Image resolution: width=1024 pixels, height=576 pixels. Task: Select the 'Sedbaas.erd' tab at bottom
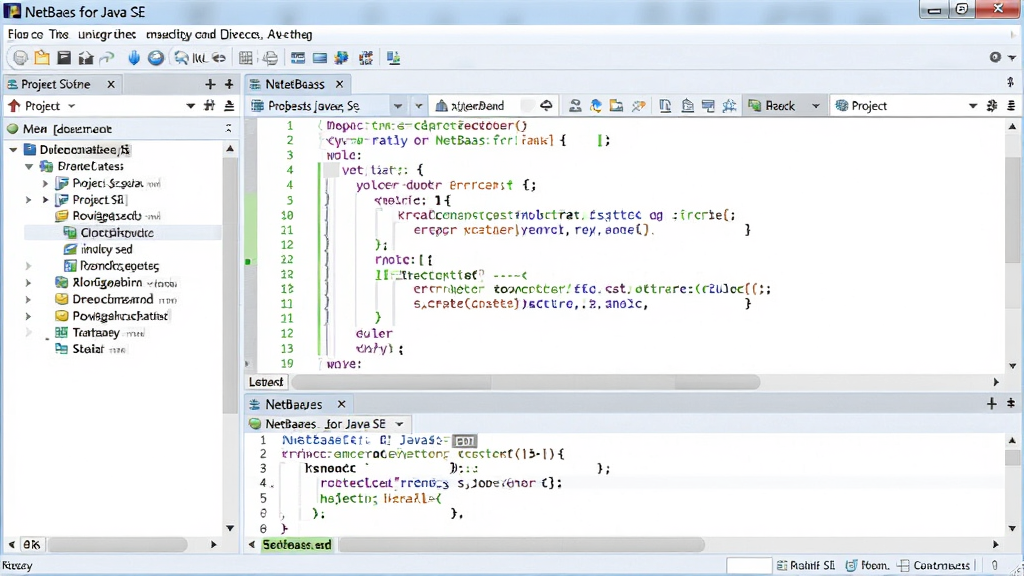297,545
